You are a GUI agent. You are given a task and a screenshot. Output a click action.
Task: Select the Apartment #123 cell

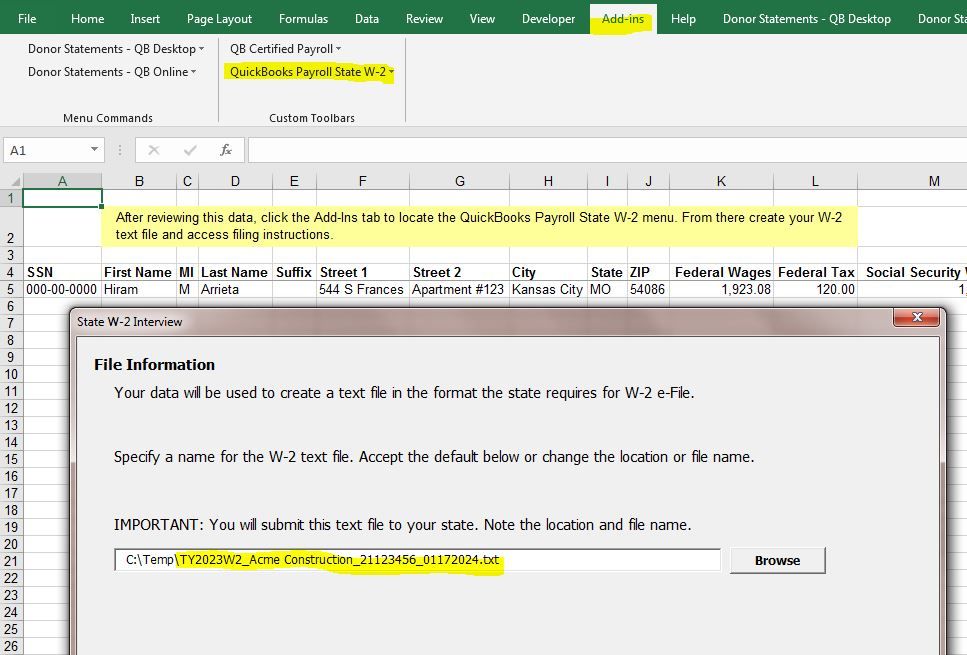coord(459,289)
